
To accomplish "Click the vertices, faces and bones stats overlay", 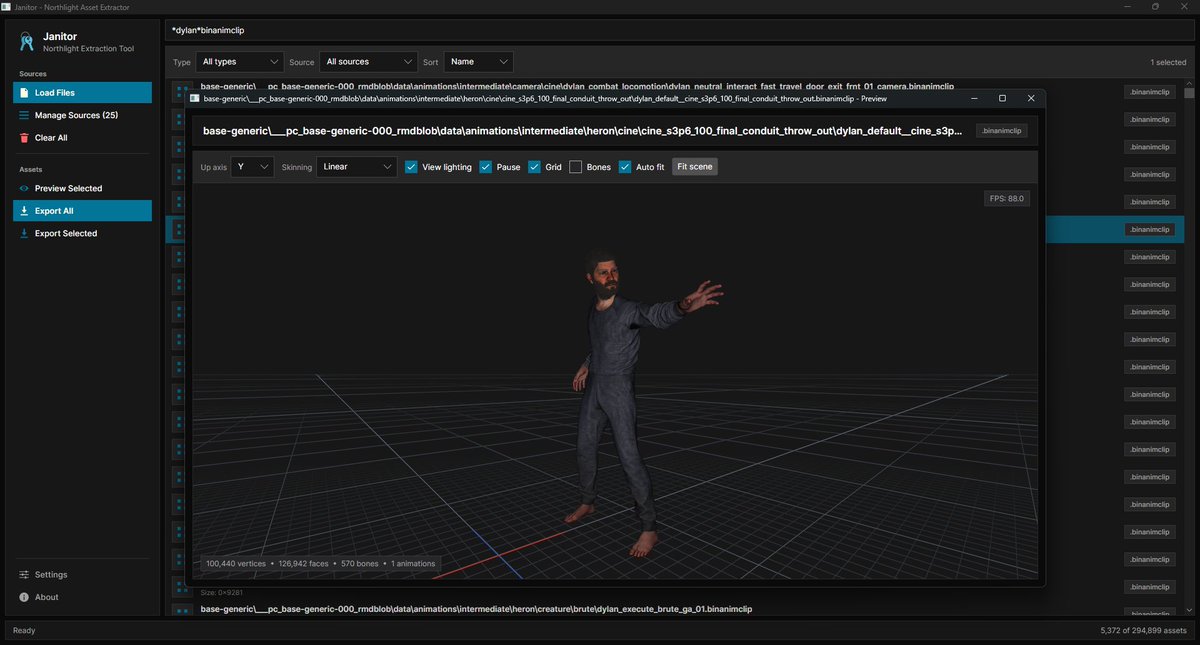I will pyautogui.click(x=321, y=564).
